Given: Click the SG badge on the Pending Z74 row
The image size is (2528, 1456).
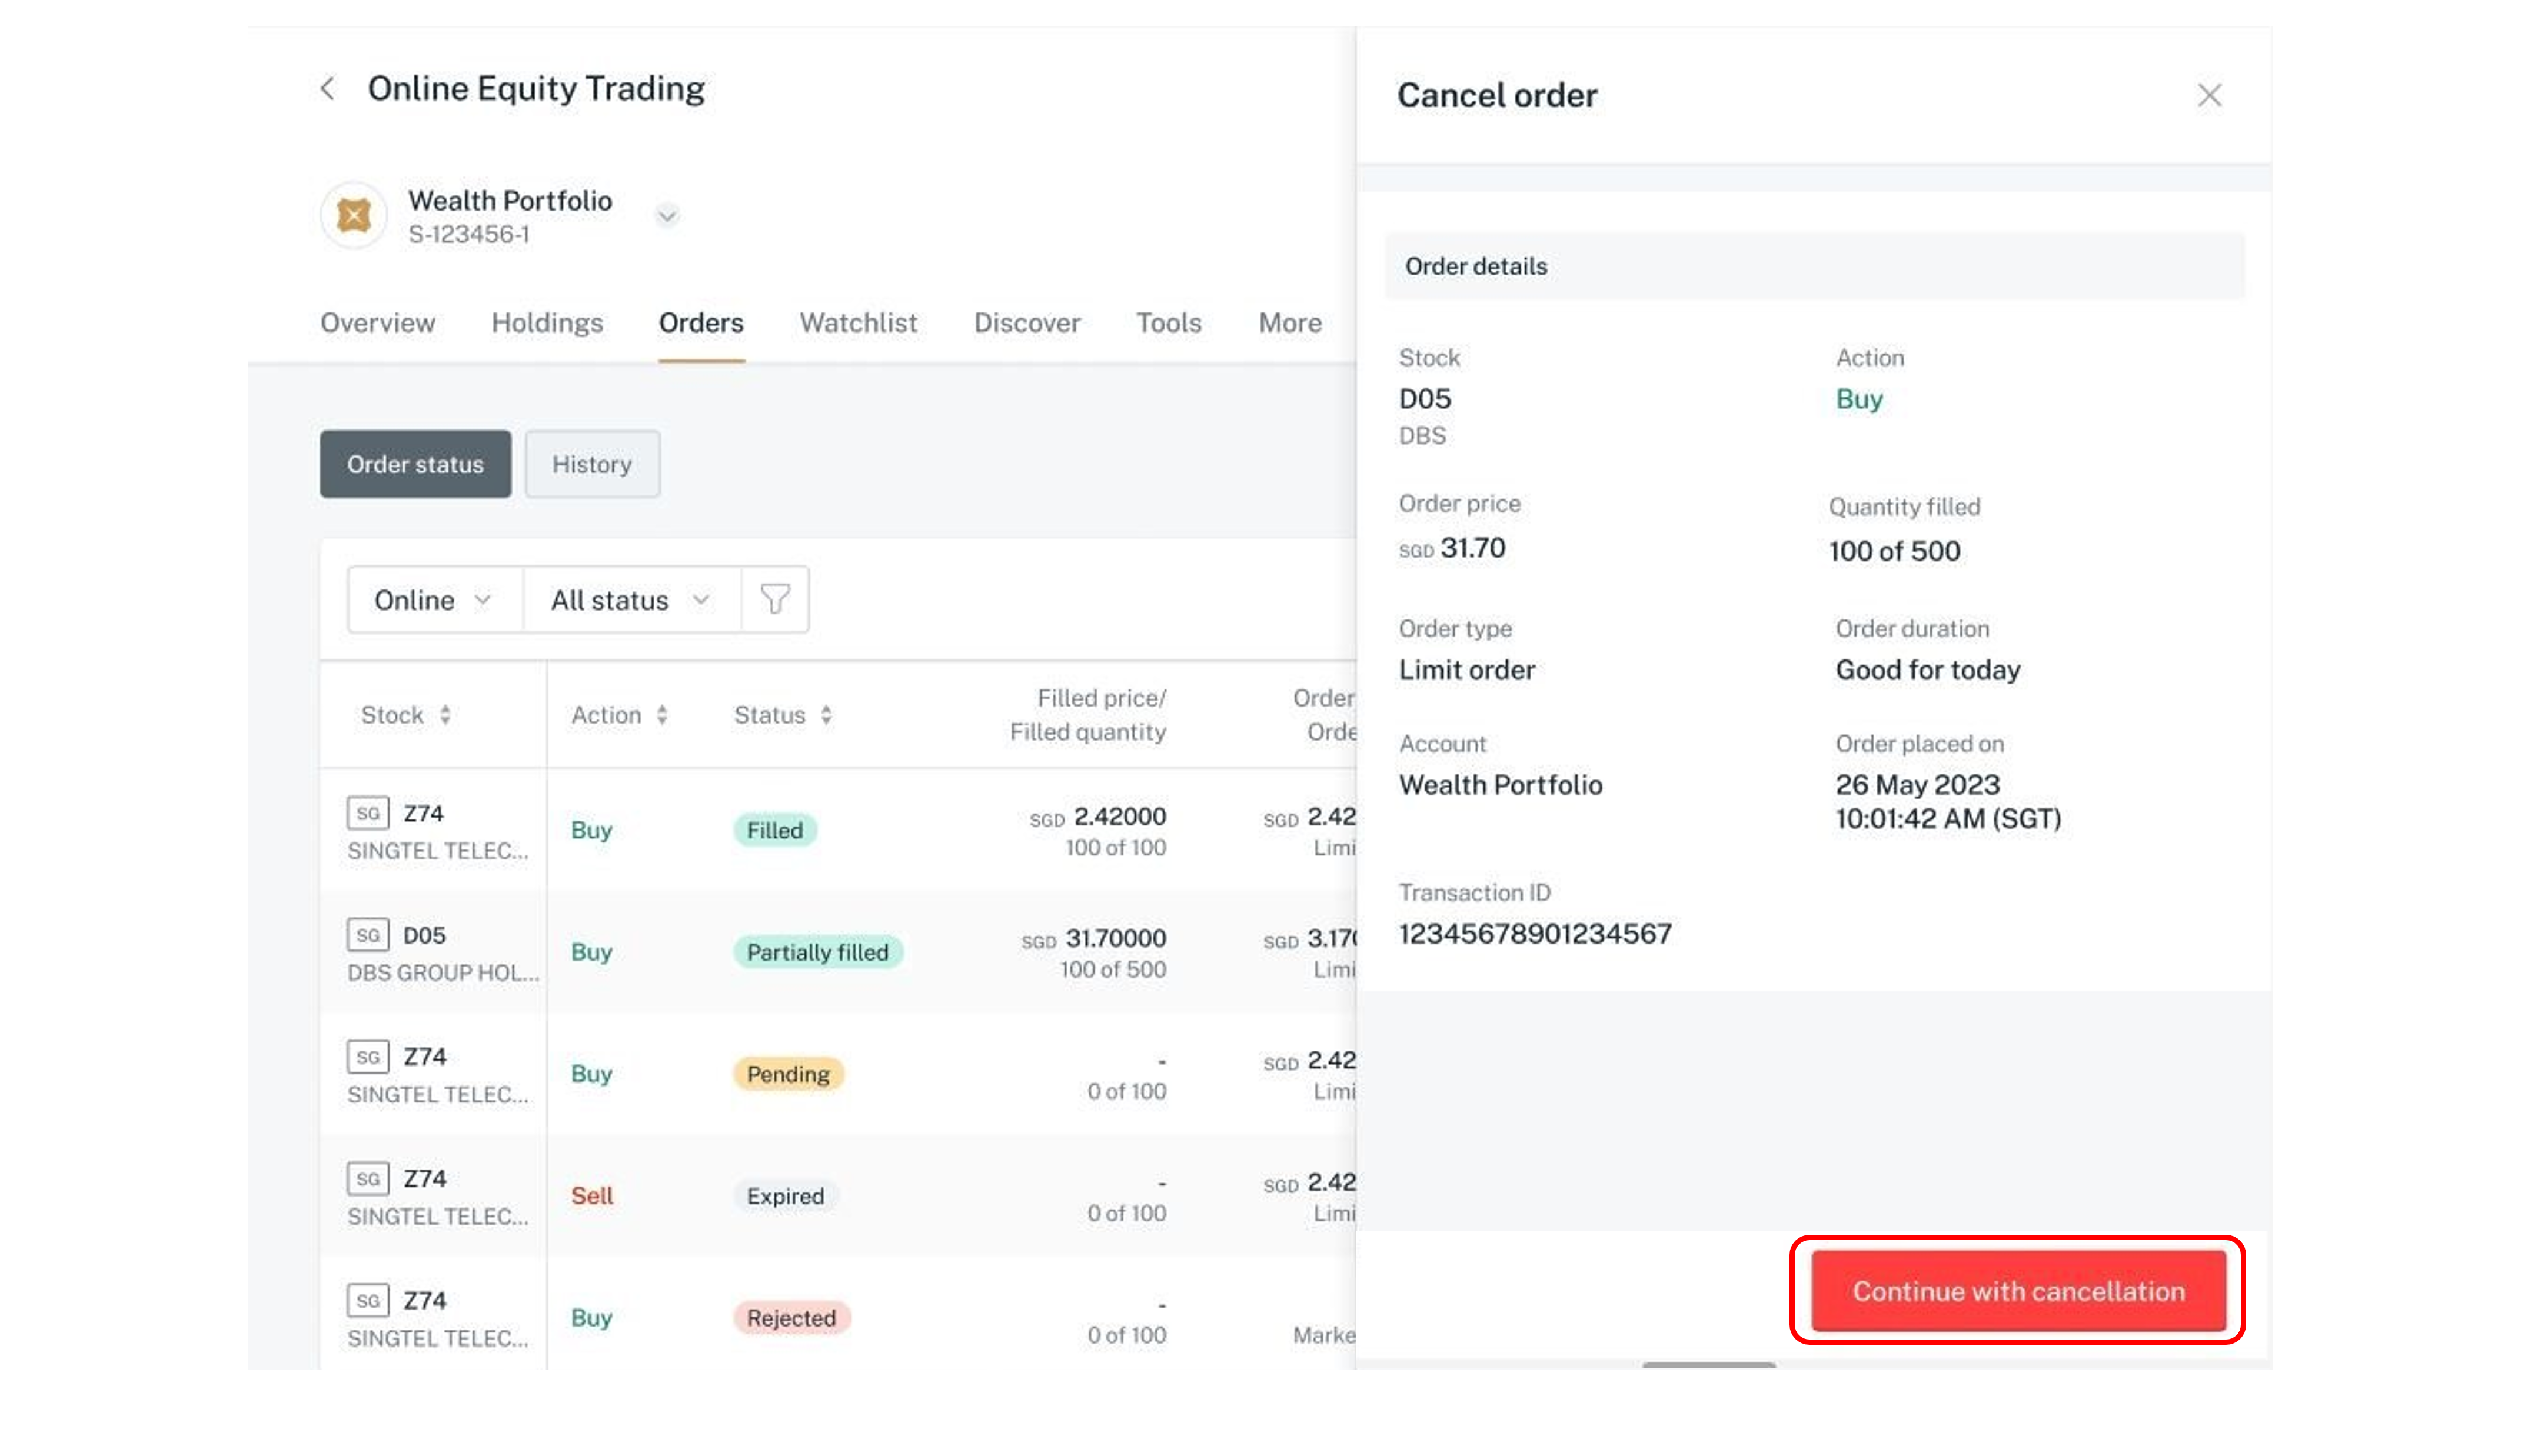Looking at the screenshot, I should 367,1056.
